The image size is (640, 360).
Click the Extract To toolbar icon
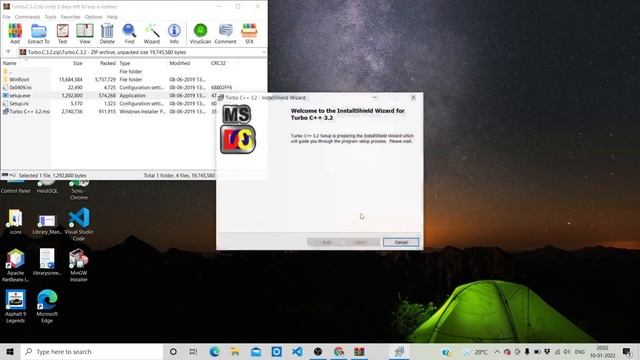pos(39,33)
